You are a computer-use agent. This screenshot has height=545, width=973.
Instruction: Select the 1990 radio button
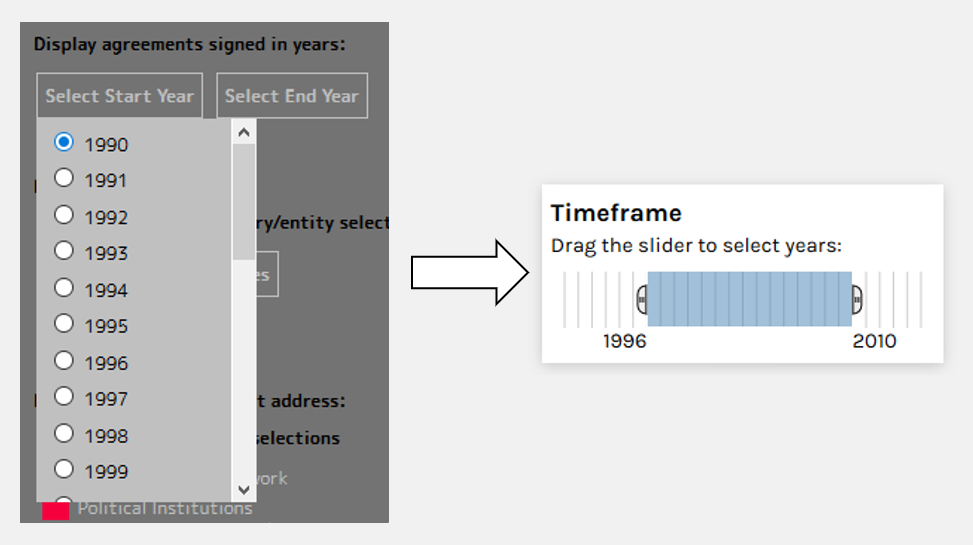click(64, 142)
